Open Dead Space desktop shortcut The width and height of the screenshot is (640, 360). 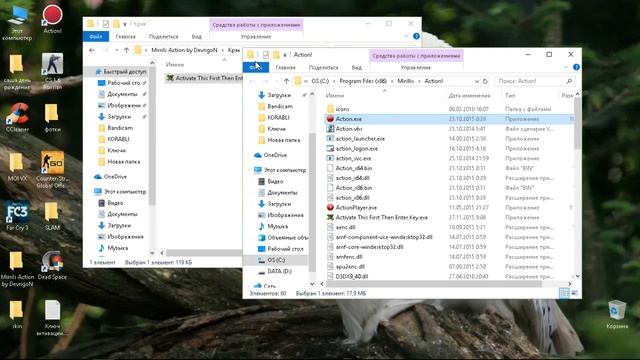pyautogui.click(x=52, y=265)
